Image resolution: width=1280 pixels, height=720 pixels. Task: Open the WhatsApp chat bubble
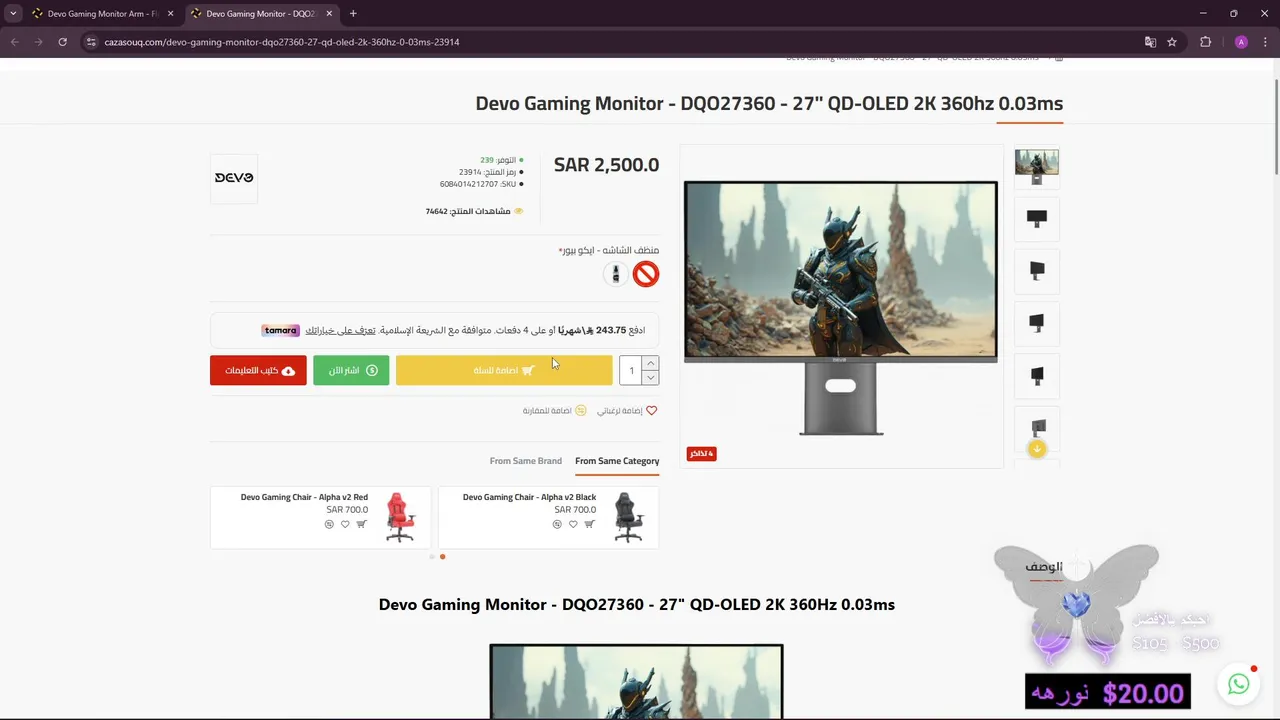point(1239,685)
